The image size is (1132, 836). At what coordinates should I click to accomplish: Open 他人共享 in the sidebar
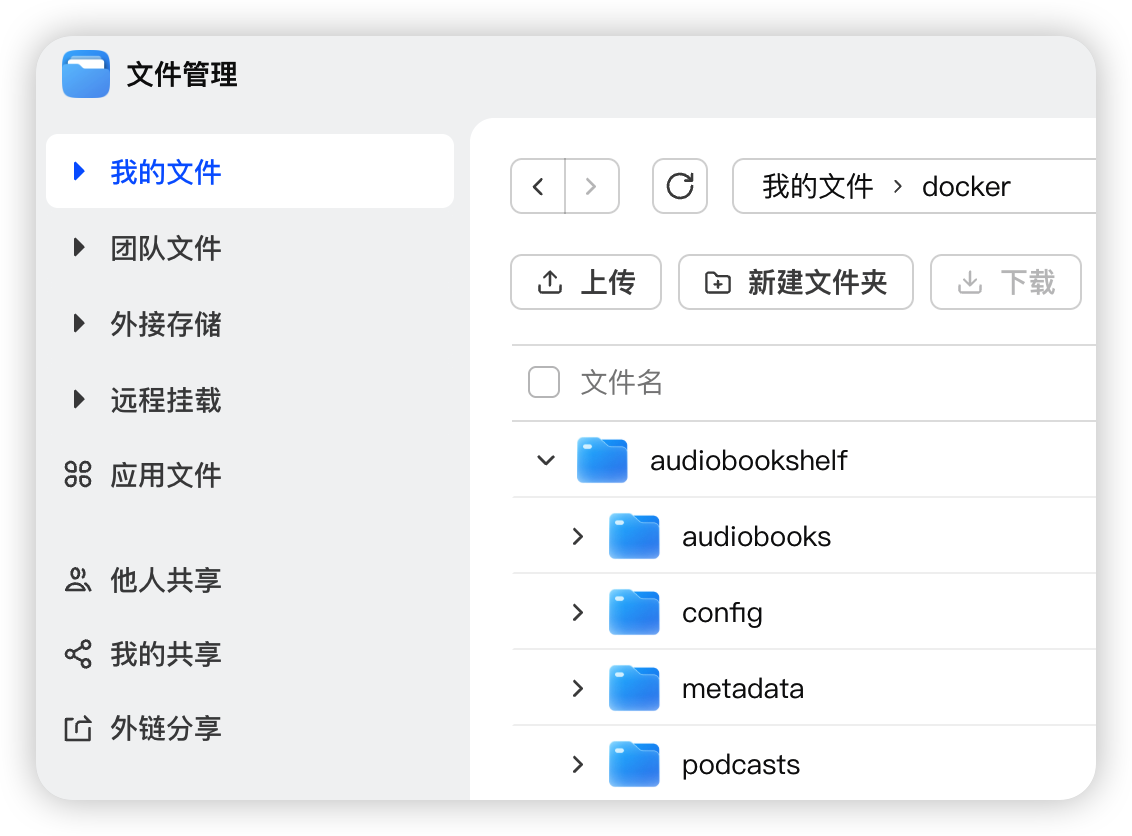coord(165,580)
